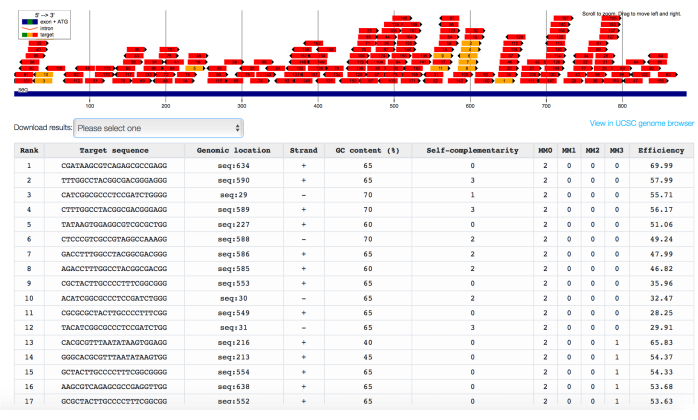This screenshot has width=698, height=420.
Task: Select orange target marker 3 in the viewer
Action: click(x=43, y=81)
